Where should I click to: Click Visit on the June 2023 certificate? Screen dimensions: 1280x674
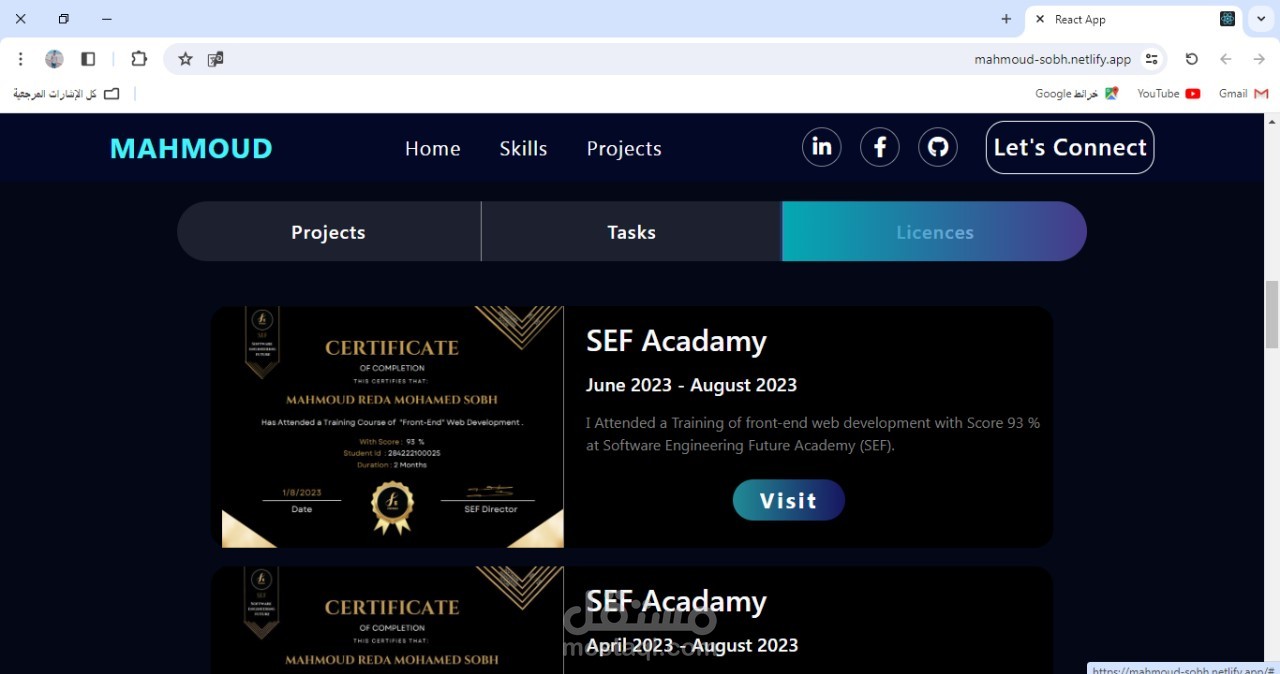(x=788, y=500)
